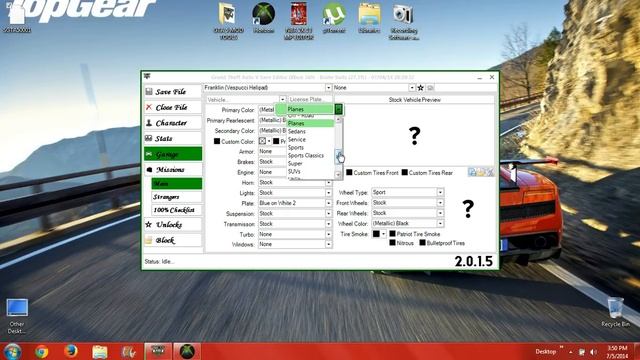Screen dimensions: 640x360
Task: Open File Explorer from the taskbar
Action: click(100, 351)
